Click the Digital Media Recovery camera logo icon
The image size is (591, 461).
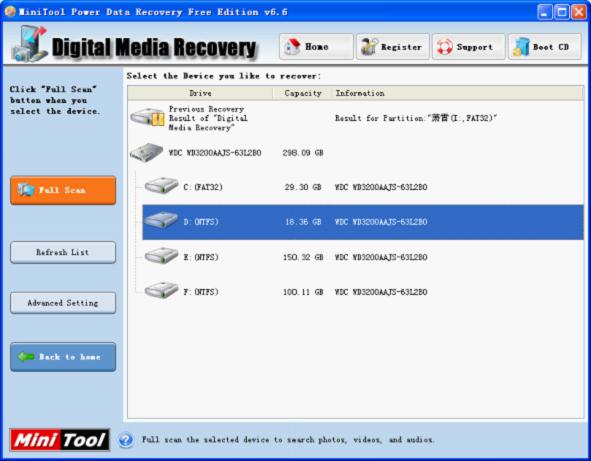tap(29, 44)
